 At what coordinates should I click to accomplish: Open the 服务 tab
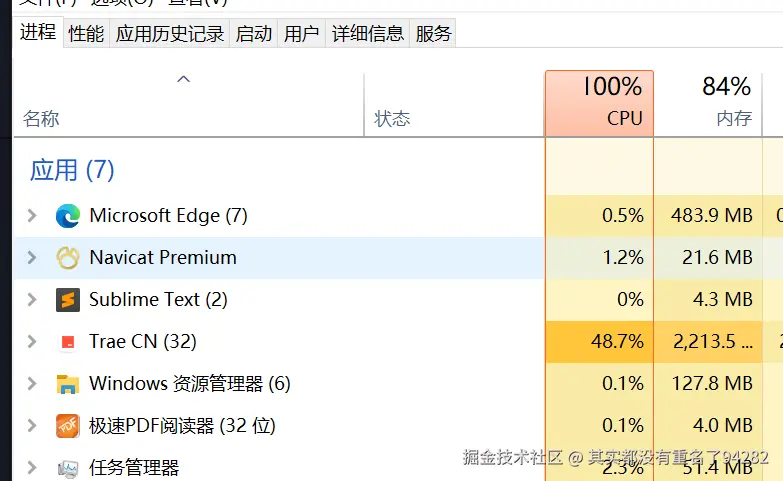click(x=433, y=34)
